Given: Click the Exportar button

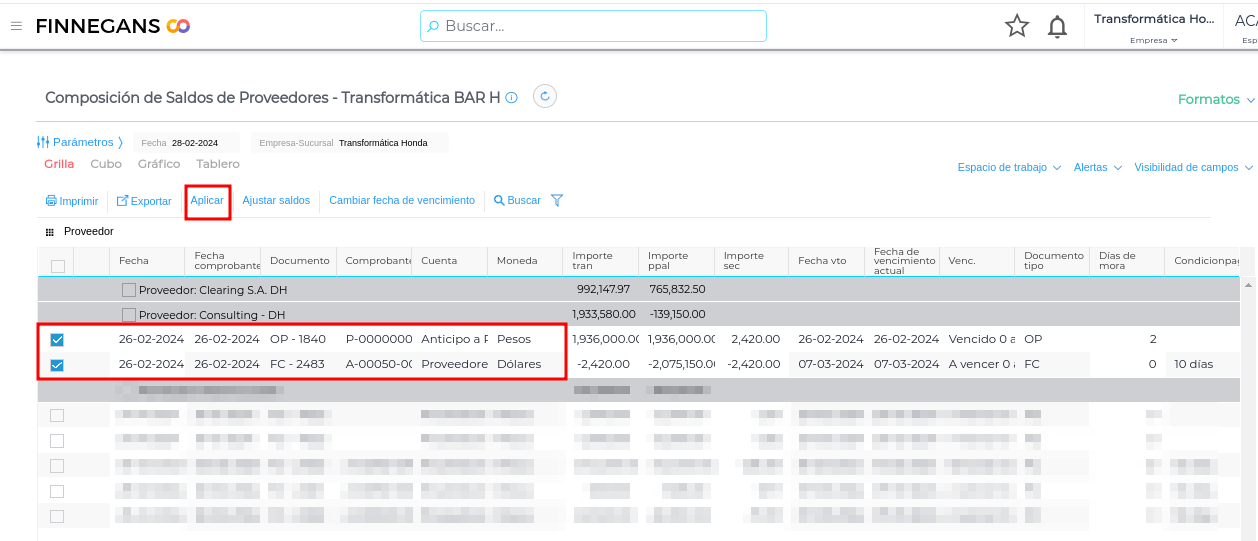Looking at the screenshot, I should coord(144,201).
